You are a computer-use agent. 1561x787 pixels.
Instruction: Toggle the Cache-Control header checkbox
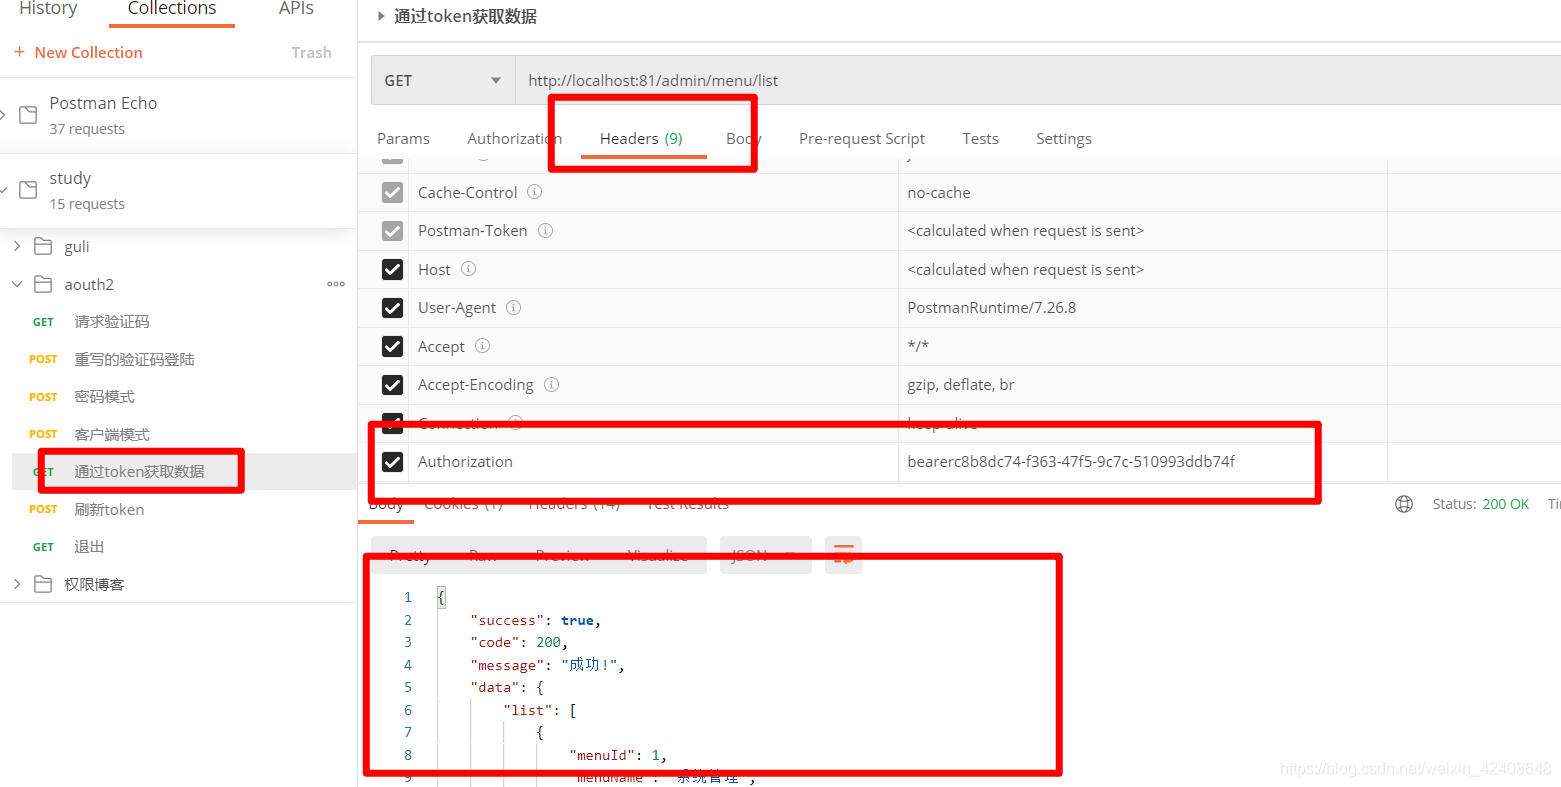[393, 192]
